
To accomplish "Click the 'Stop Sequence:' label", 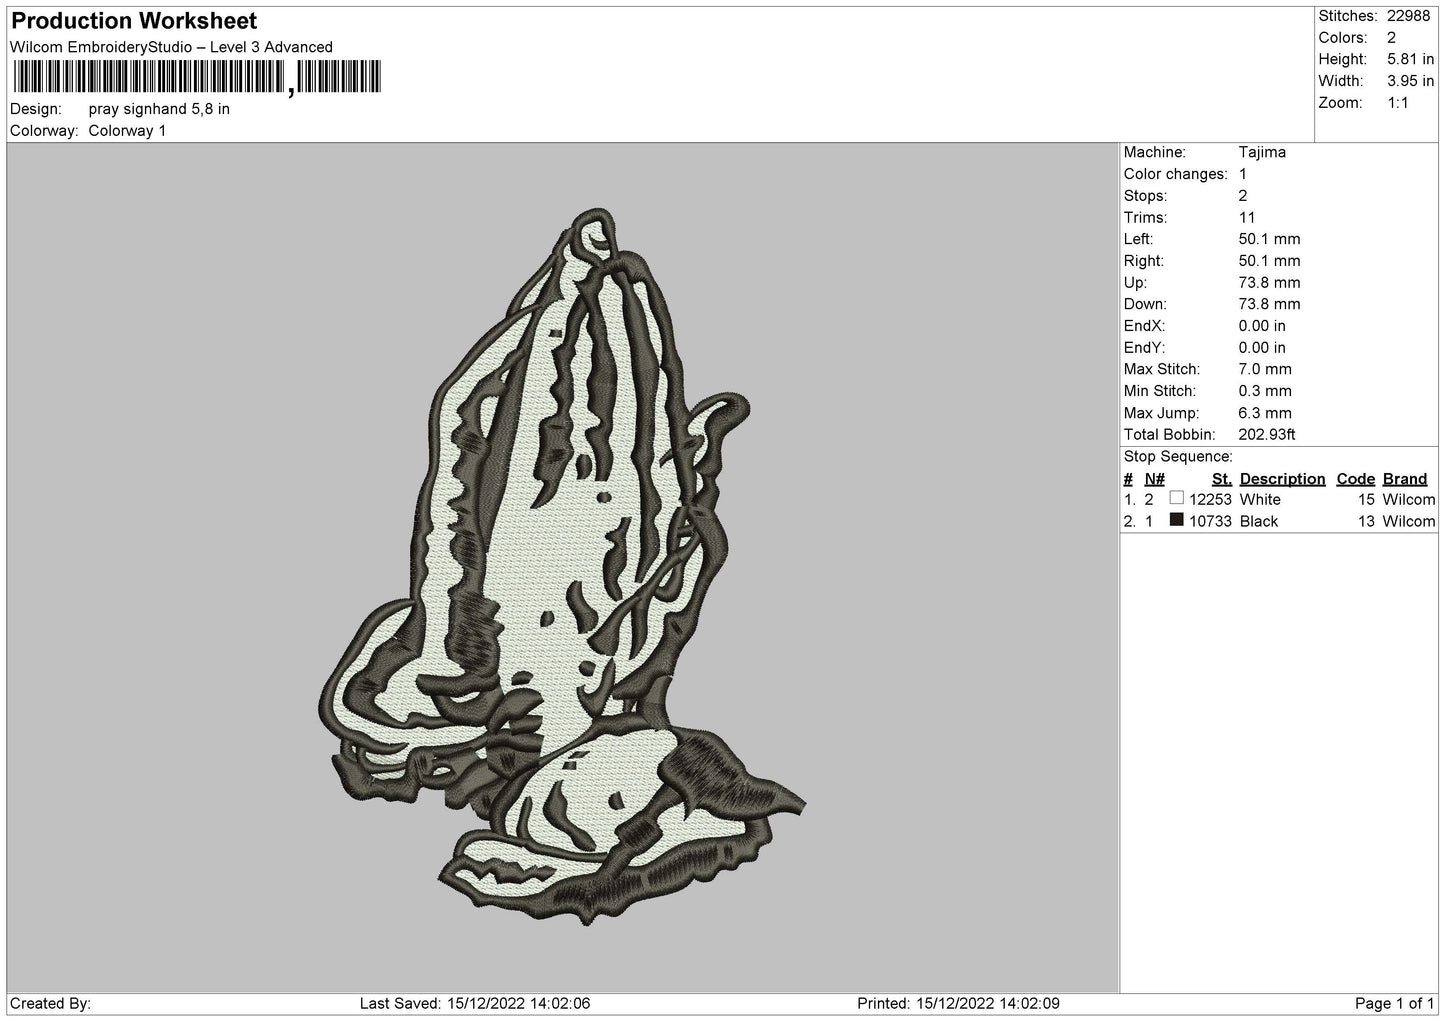I will pos(1178,457).
